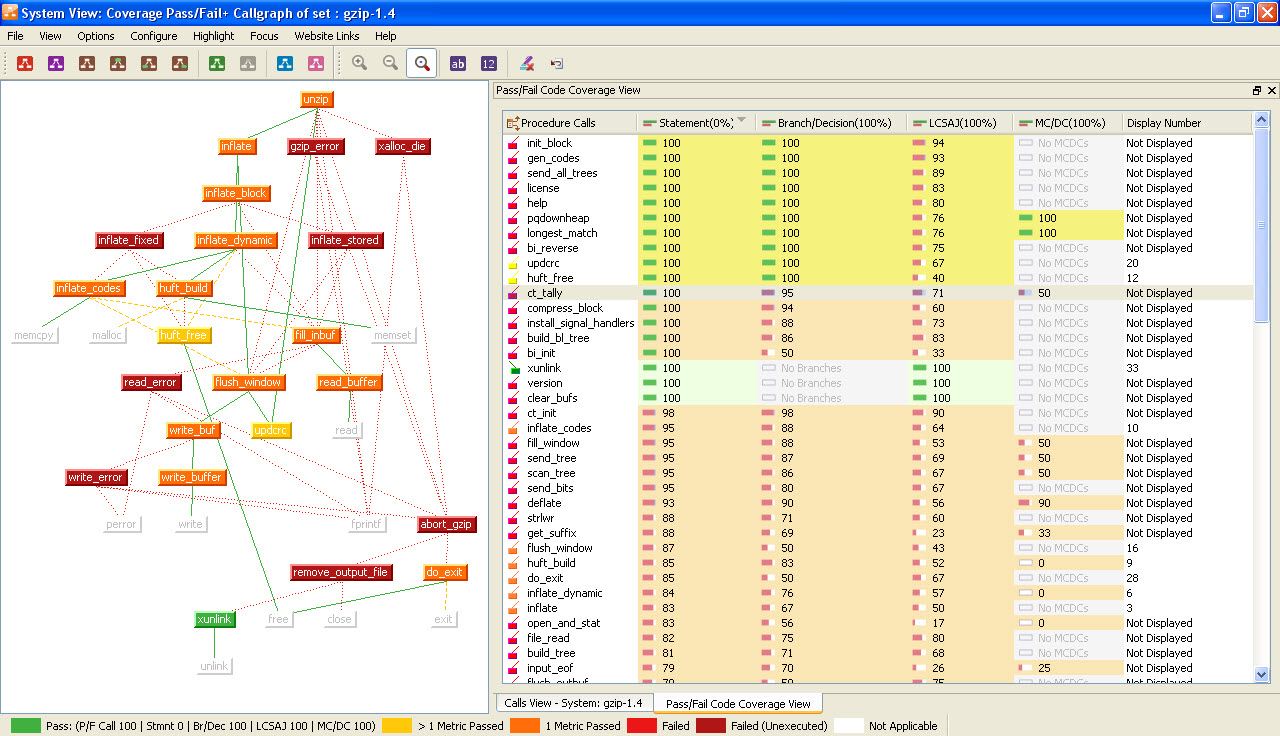This screenshot has height=736, width=1280.
Task: Click the red callgraph icon in toolbar
Action: coord(25,64)
